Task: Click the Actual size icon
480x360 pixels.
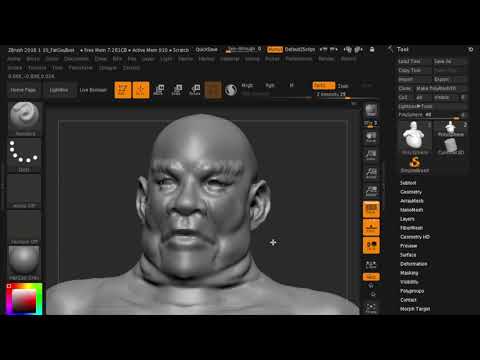Action: point(371,173)
